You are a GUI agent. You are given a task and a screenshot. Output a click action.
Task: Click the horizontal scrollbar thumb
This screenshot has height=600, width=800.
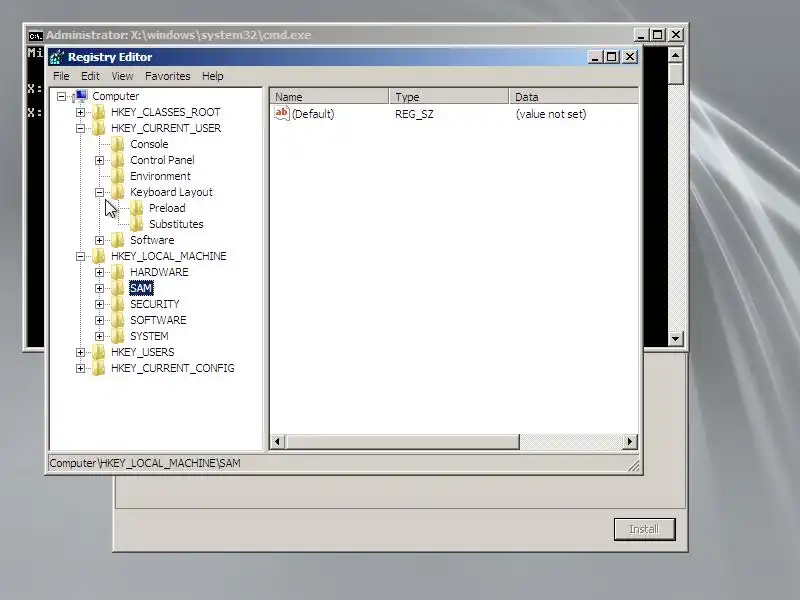click(402, 441)
